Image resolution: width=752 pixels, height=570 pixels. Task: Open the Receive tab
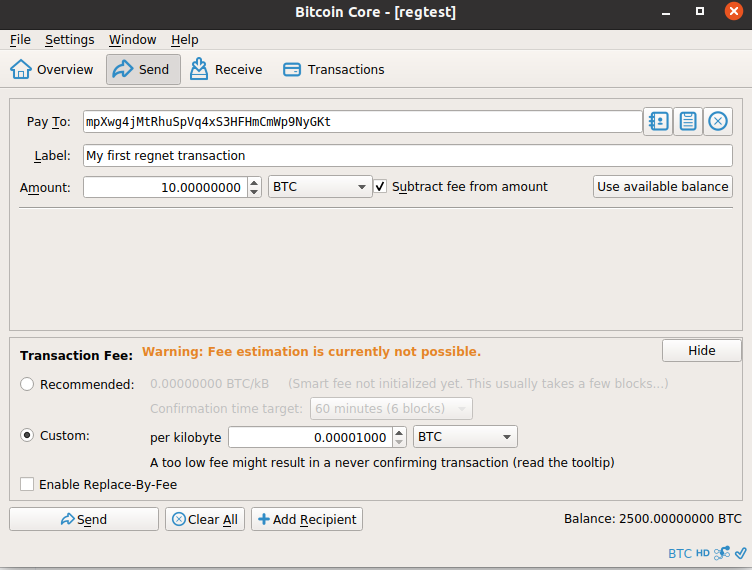click(225, 70)
